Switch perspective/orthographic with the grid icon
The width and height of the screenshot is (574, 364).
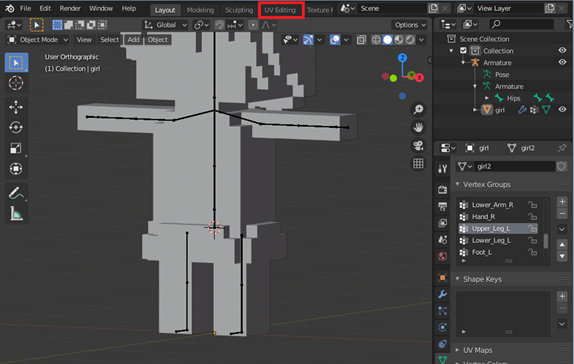tap(418, 163)
